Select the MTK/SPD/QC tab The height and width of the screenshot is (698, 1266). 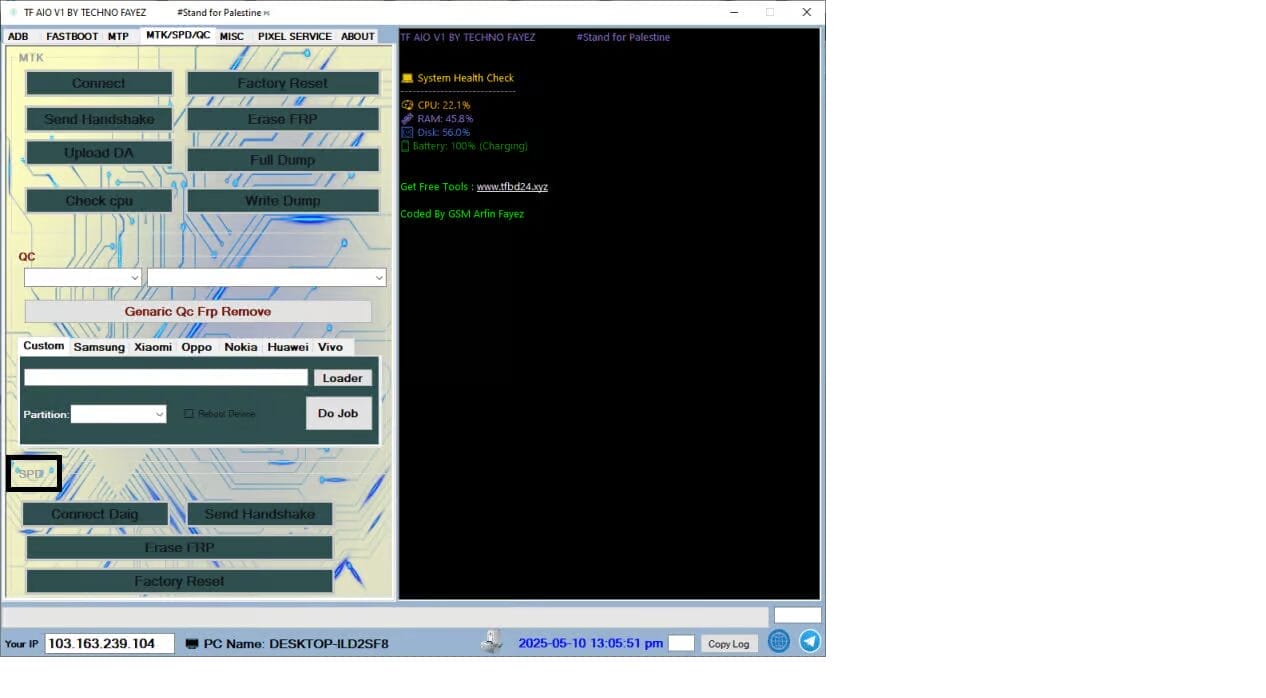click(178, 35)
